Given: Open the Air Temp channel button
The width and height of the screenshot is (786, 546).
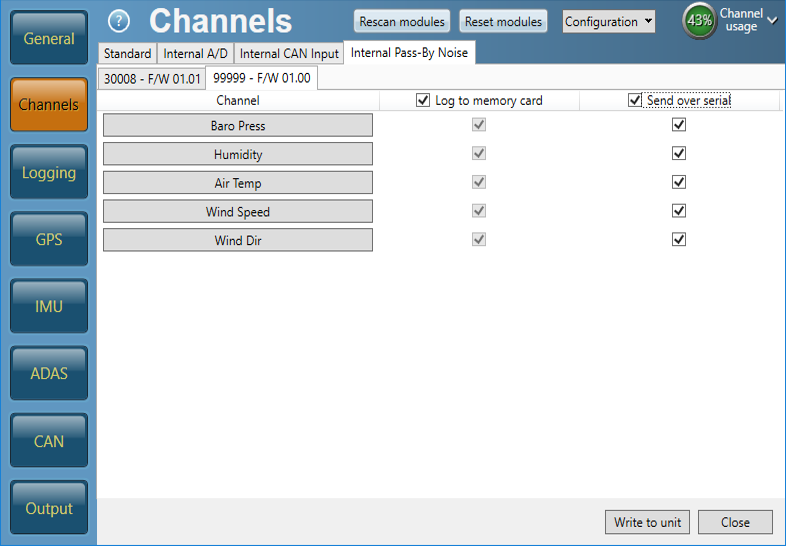Looking at the screenshot, I should point(238,183).
